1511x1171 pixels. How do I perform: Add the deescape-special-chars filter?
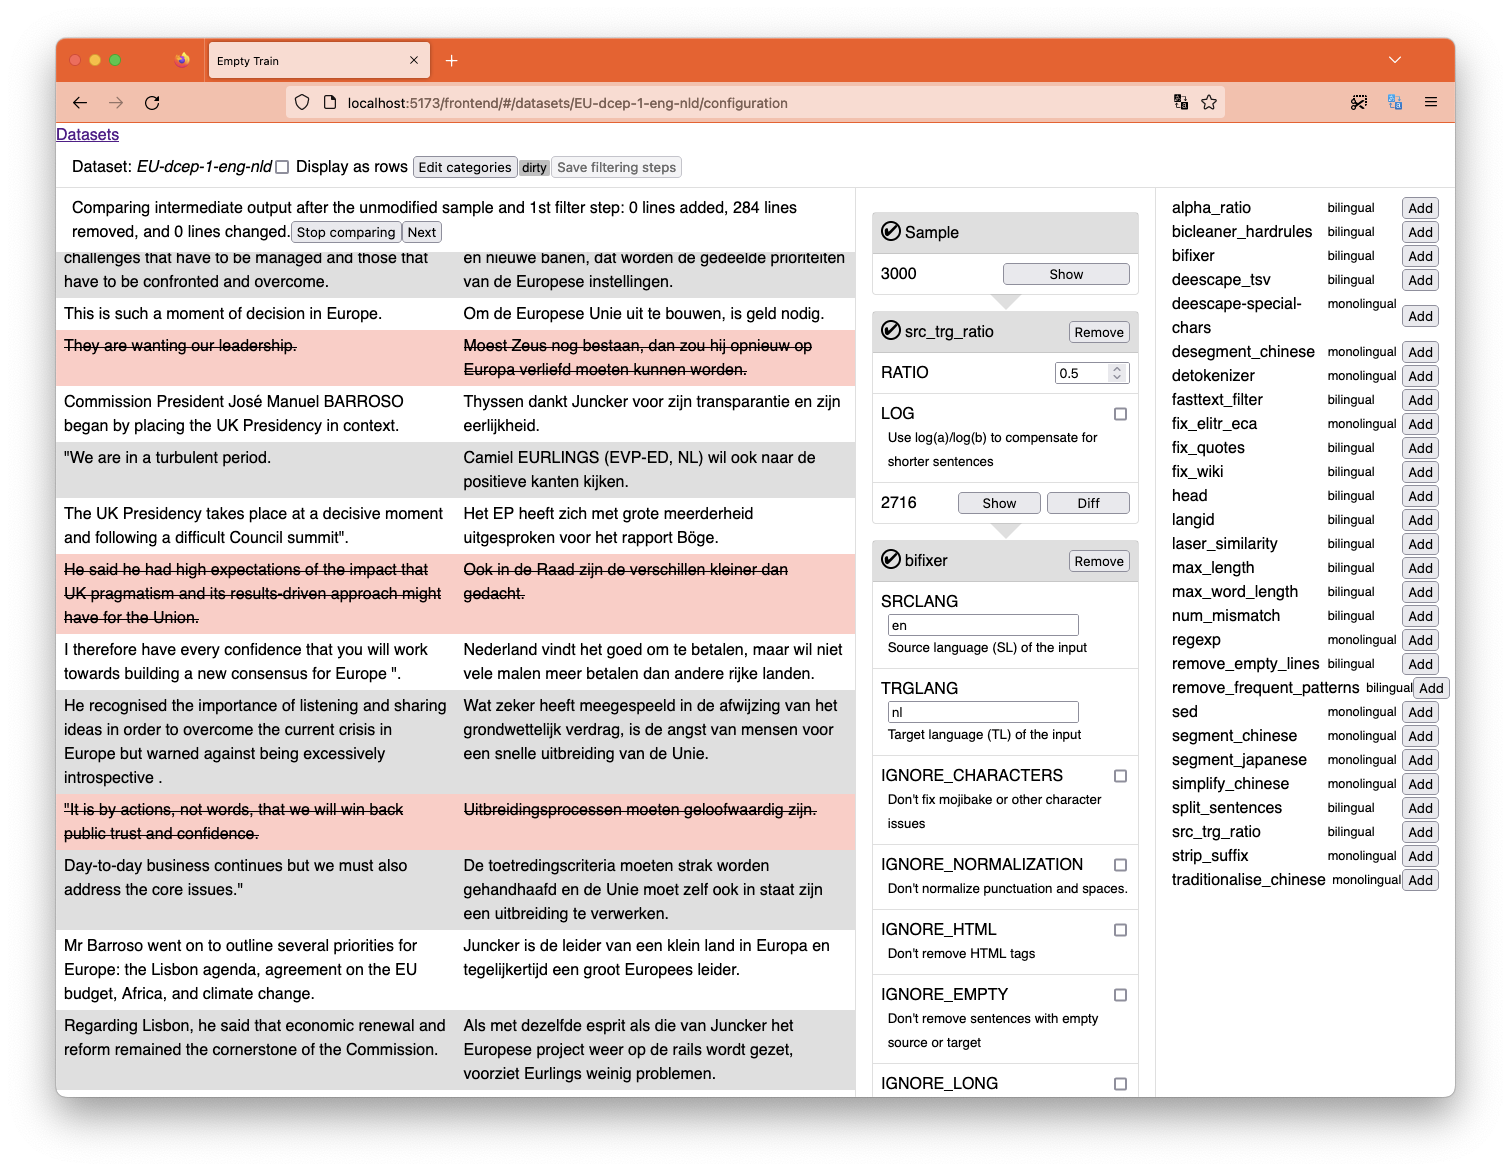pyautogui.click(x=1420, y=316)
